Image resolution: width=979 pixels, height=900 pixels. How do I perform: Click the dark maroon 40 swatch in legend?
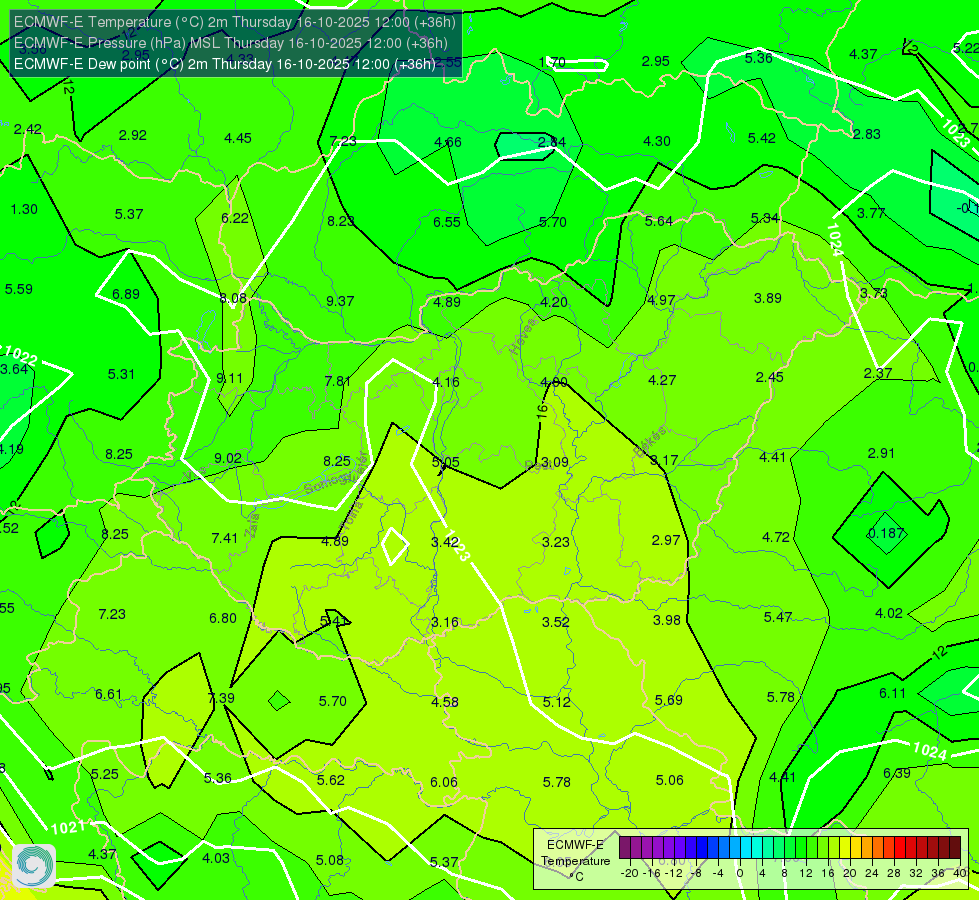pyautogui.click(x=955, y=848)
